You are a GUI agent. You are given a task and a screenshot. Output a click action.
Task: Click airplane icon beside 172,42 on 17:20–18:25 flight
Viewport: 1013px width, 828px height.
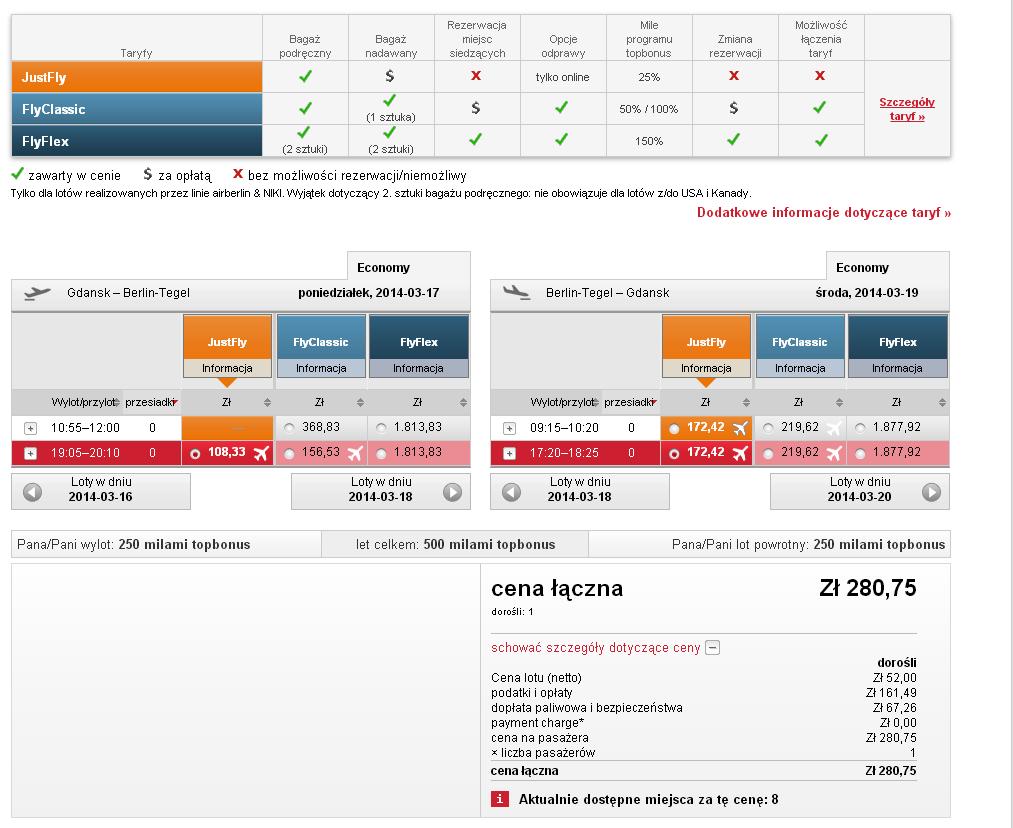pos(740,453)
